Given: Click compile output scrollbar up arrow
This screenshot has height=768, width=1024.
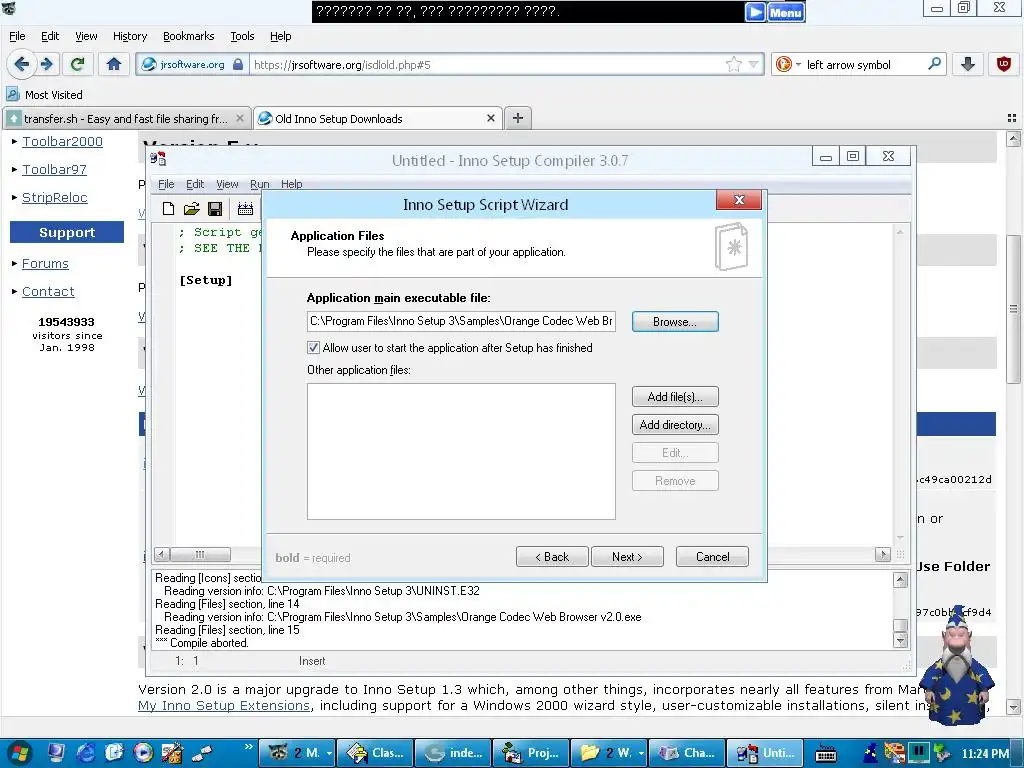Looking at the screenshot, I should click(x=900, y=580).
